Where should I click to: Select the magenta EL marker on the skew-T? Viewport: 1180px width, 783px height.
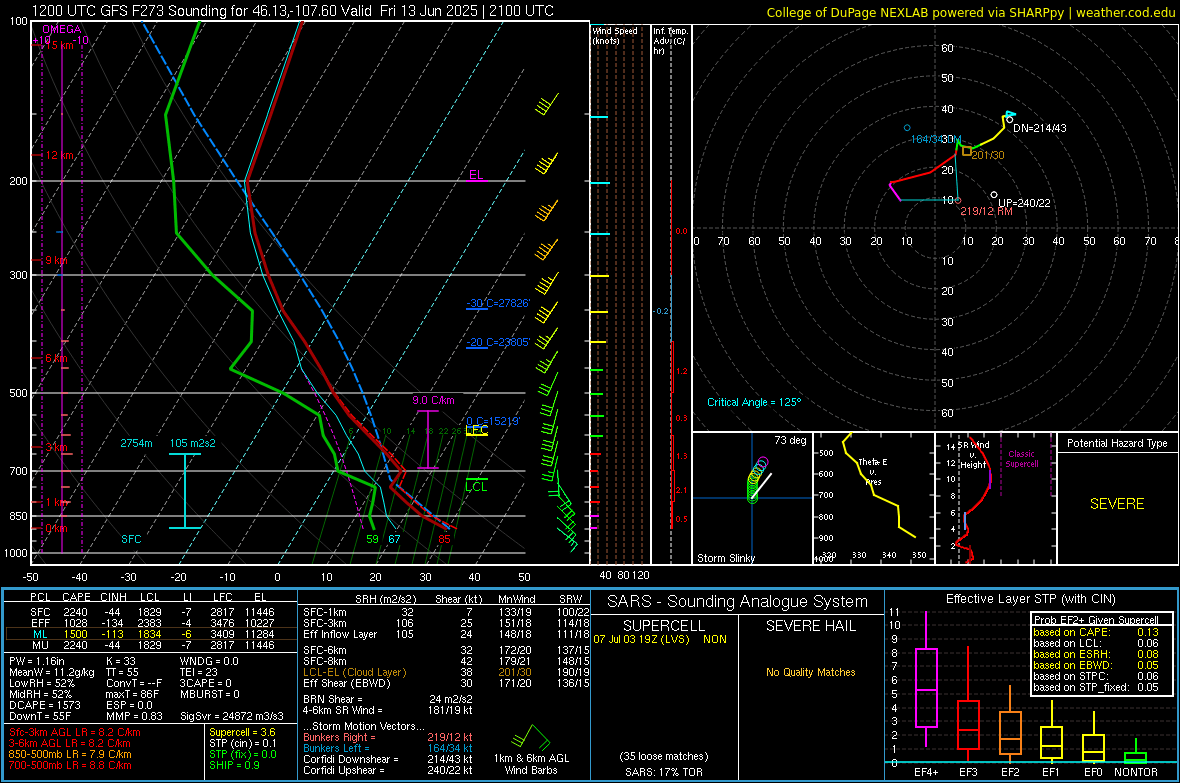click(476, 175)
